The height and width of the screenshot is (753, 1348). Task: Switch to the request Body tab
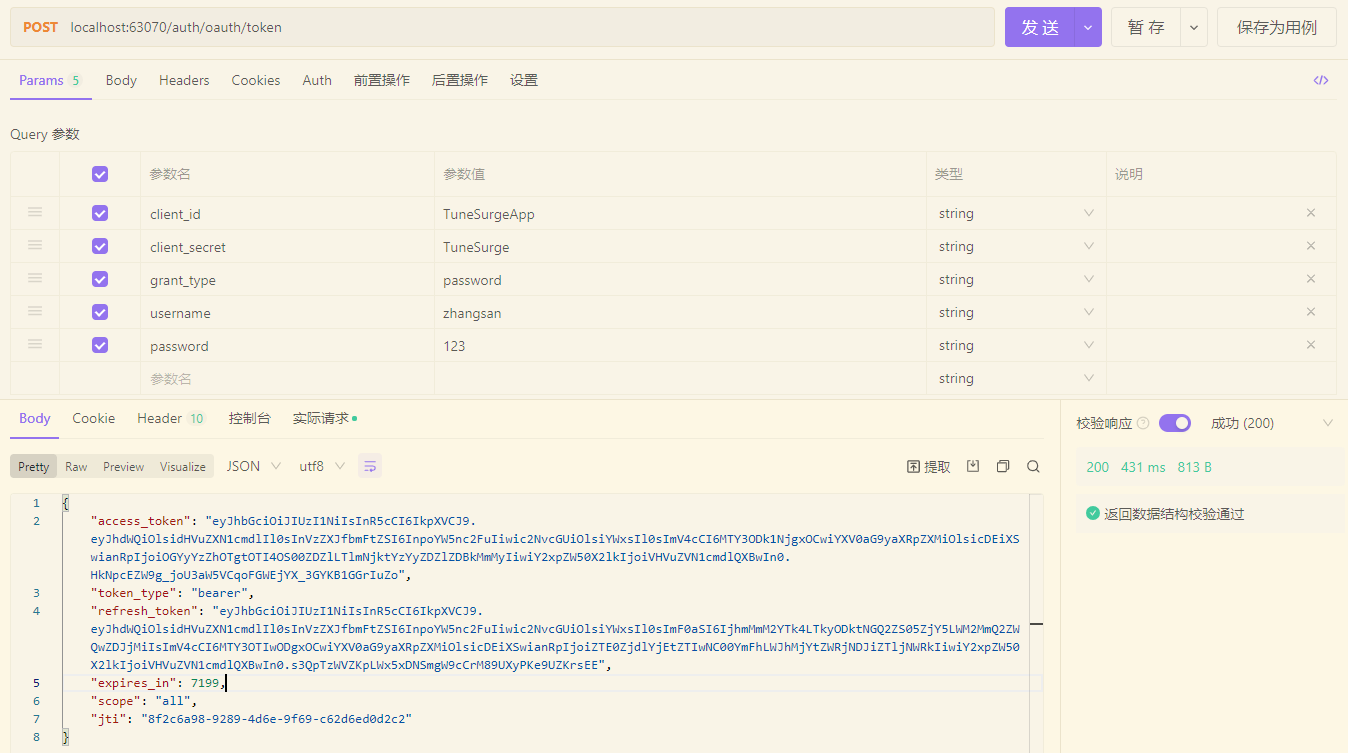click(121, 80)
